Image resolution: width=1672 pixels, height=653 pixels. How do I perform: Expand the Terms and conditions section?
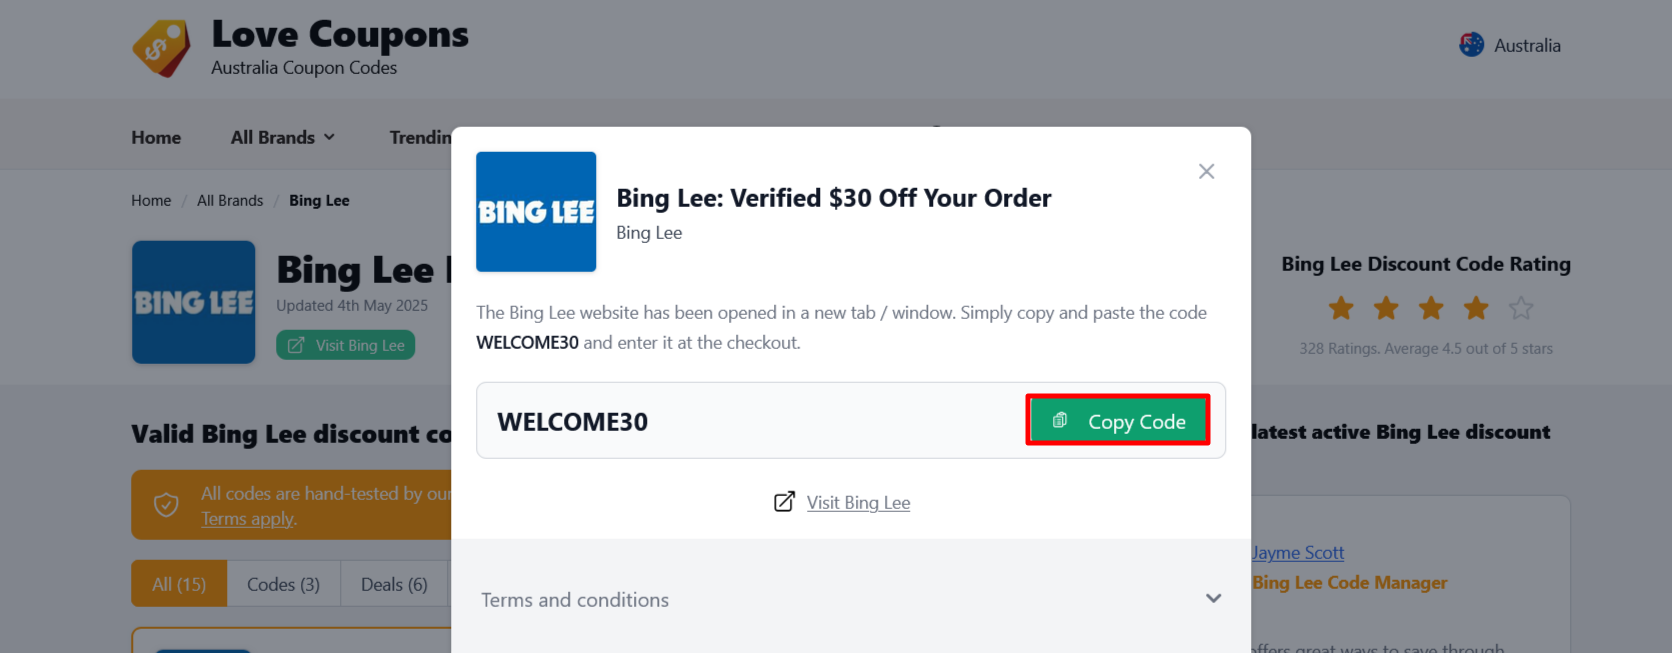coord(575,599)
